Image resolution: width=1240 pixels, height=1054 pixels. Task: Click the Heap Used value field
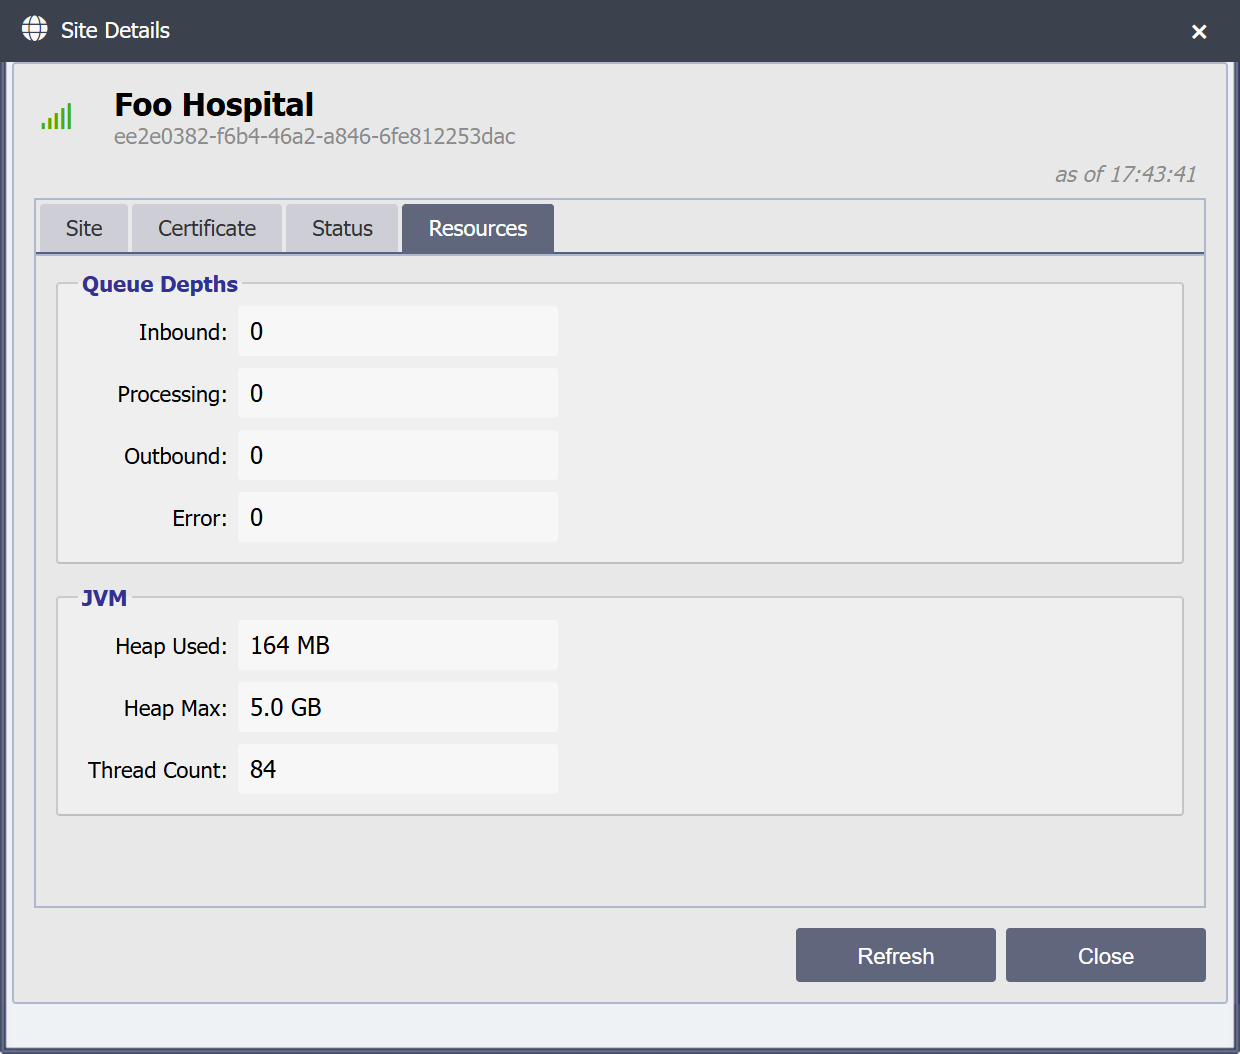pyautogui.click(x=398, y=645)
